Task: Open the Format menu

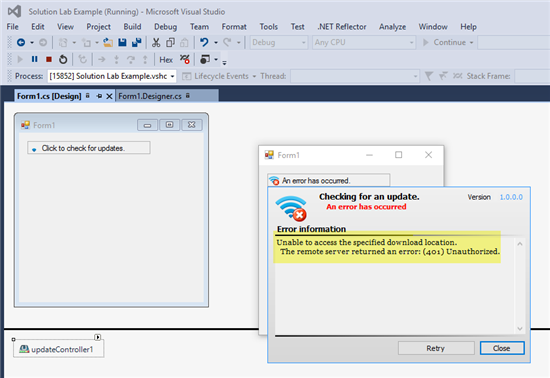Action: pos(234,27)
